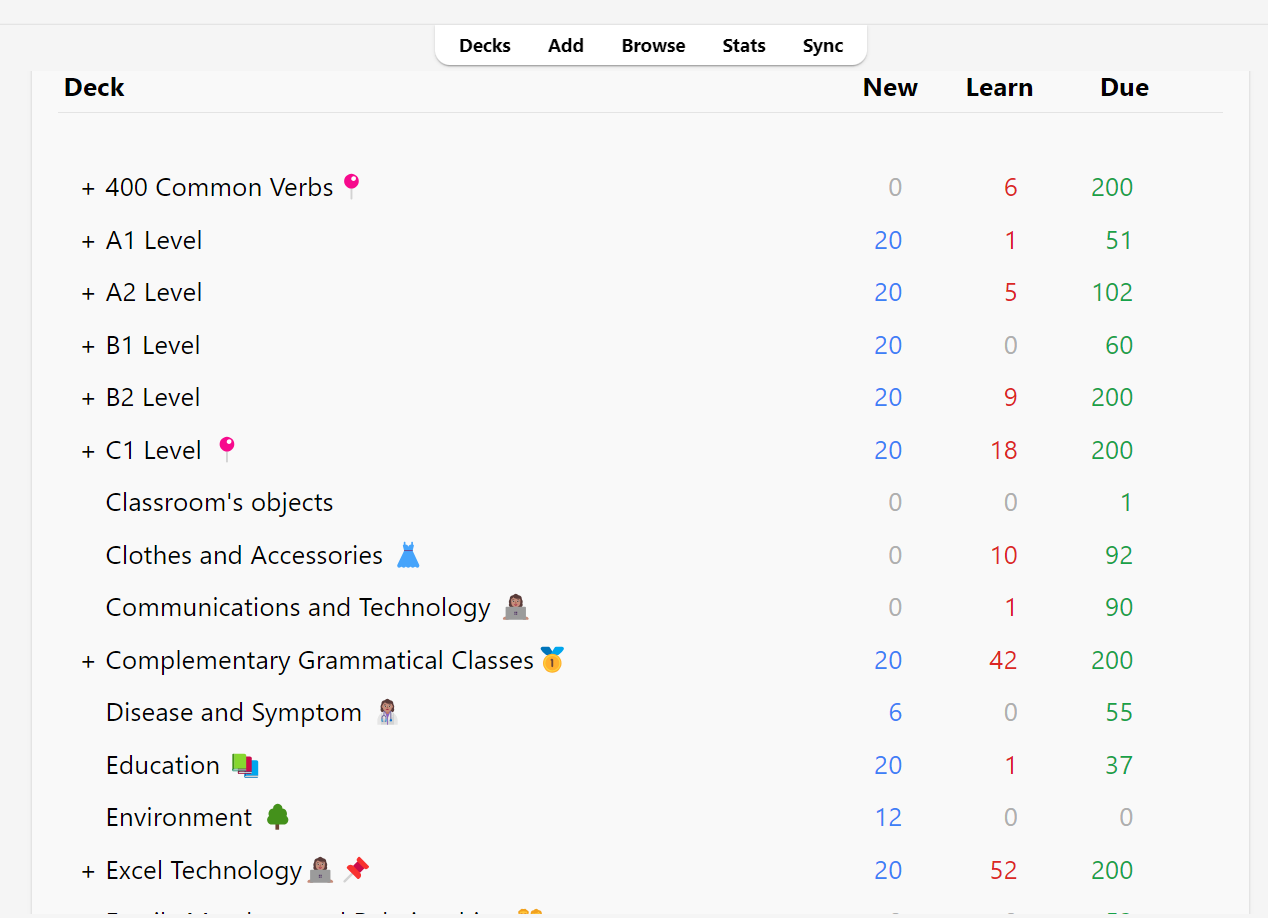Viewport: 1268px width, 918px height.
Task: Sync the collection with Sync button
Action: pyautogui.click(x=823, y=46)
